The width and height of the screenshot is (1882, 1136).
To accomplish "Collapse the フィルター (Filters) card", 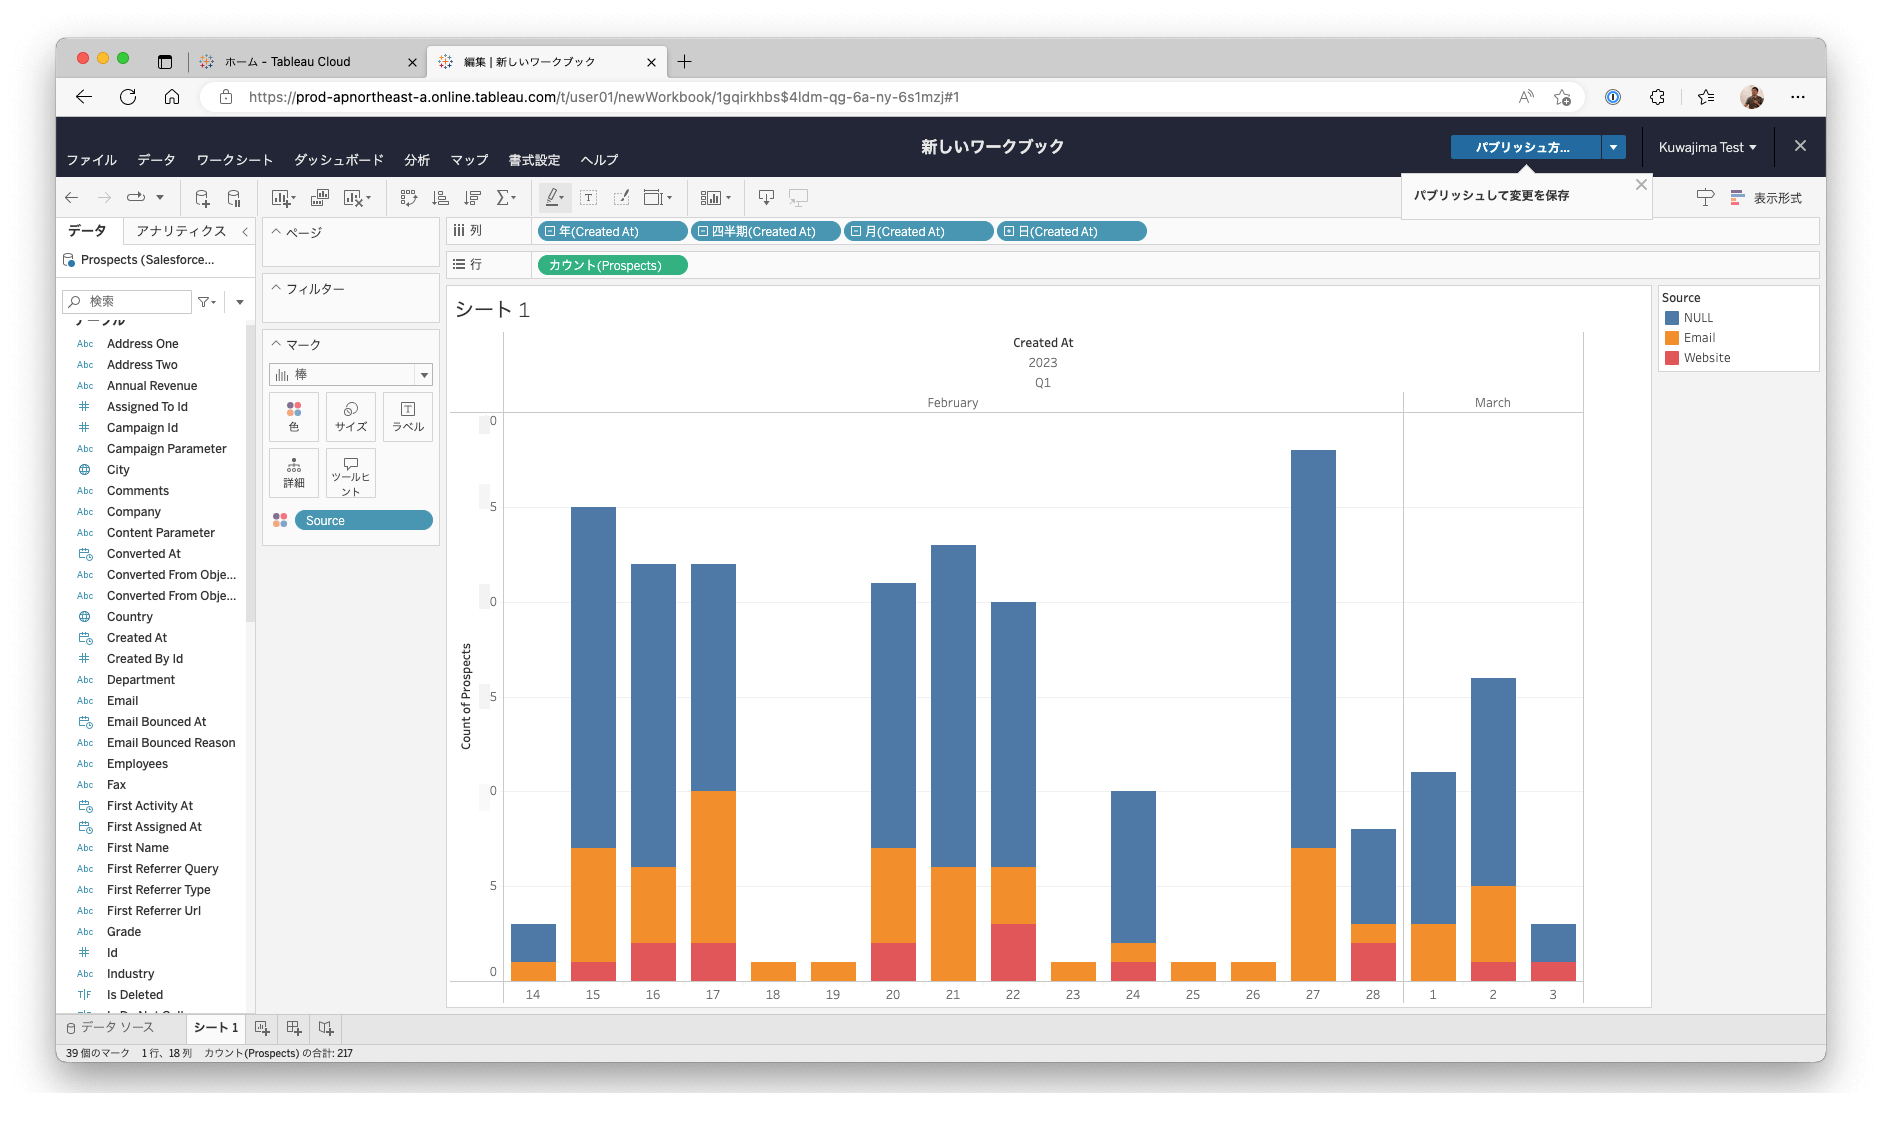I will 277,288.
